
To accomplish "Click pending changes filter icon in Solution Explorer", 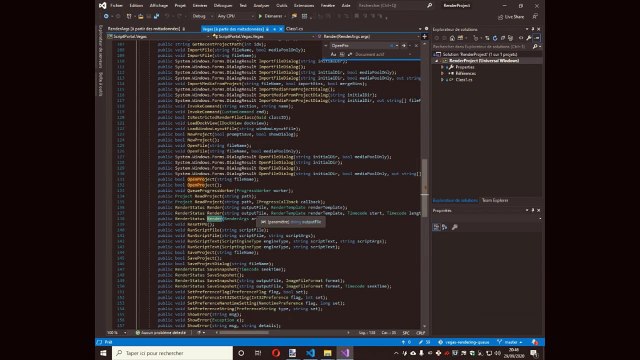I will click(x=476, y=38).
